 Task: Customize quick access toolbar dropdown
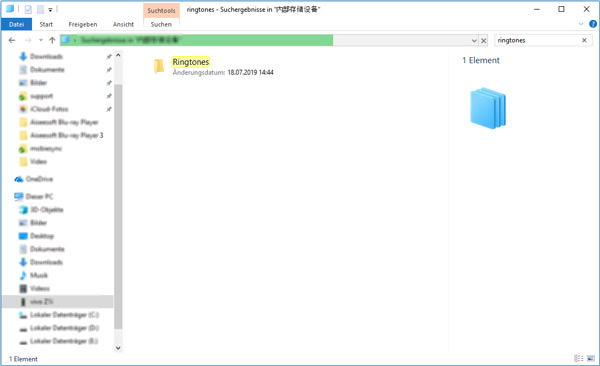(x=50, y=10)
